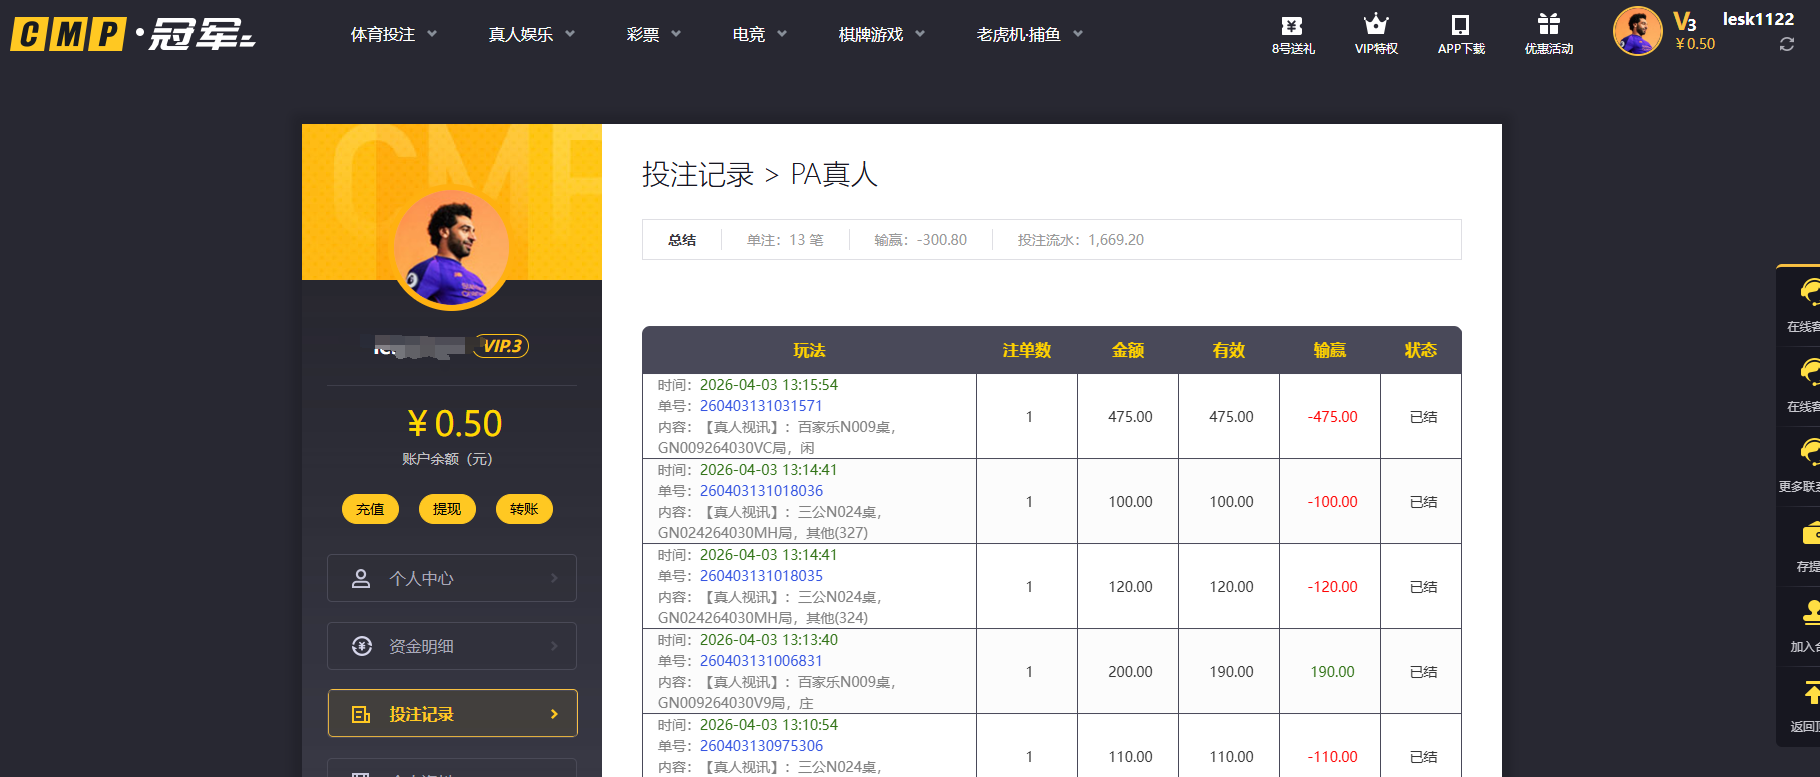Image resolution: width=1820 pixels, height=777 pixels.
Task: Open the 资金明细 menu item
Action: point(452,646)
